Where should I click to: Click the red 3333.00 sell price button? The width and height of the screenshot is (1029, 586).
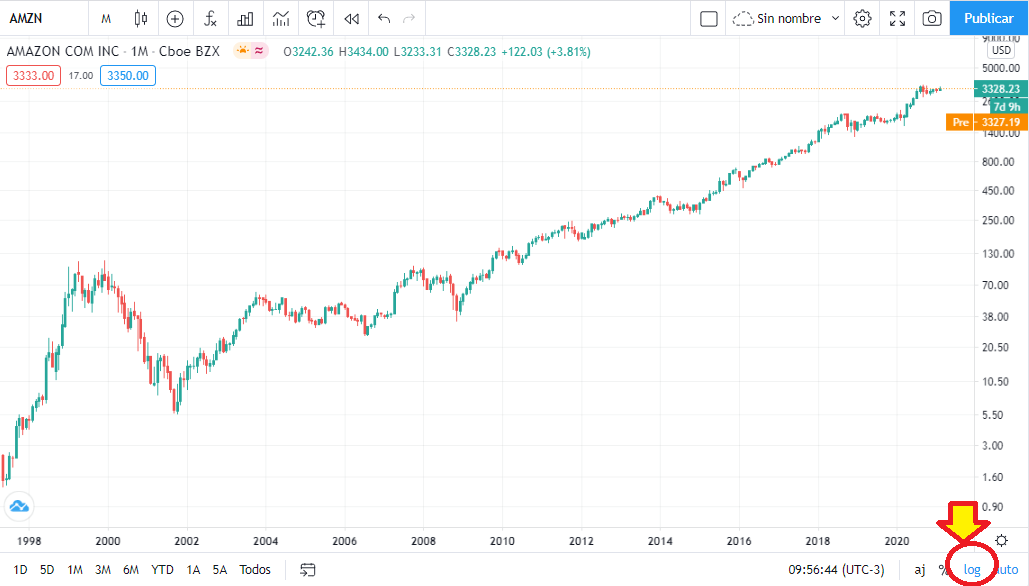click(33, 75)
